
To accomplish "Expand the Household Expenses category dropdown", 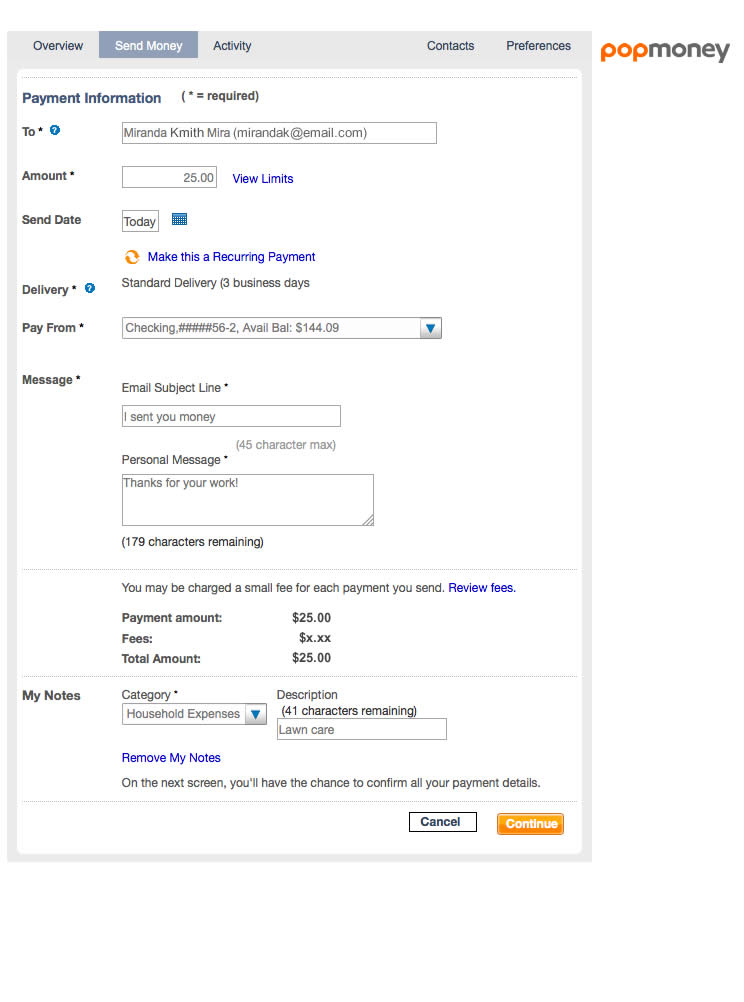I will (257, 714).
